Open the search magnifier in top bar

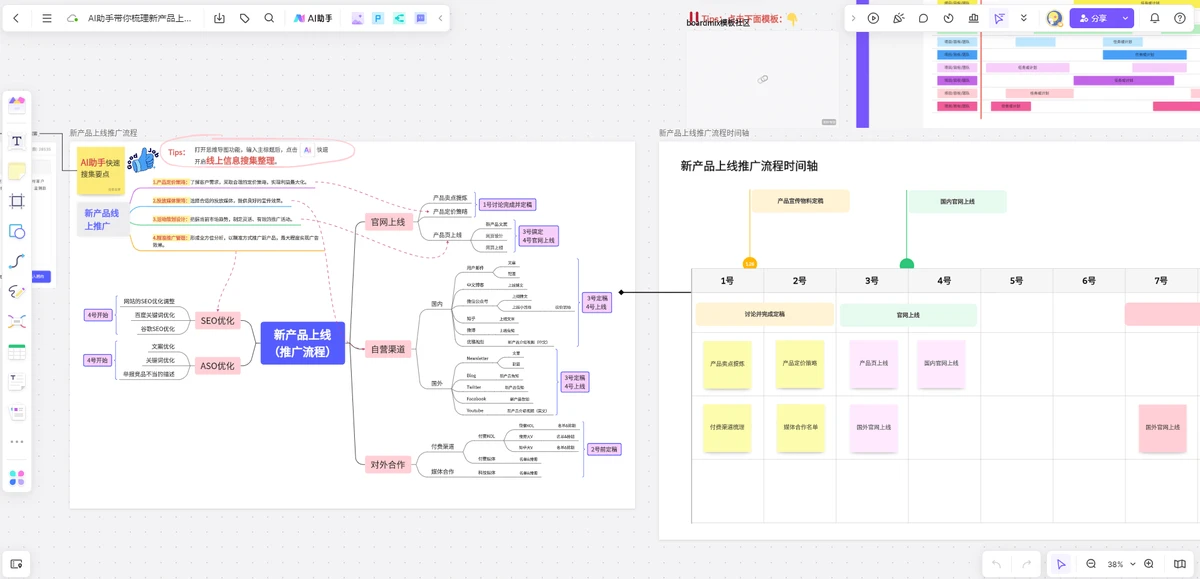point(269,18)
